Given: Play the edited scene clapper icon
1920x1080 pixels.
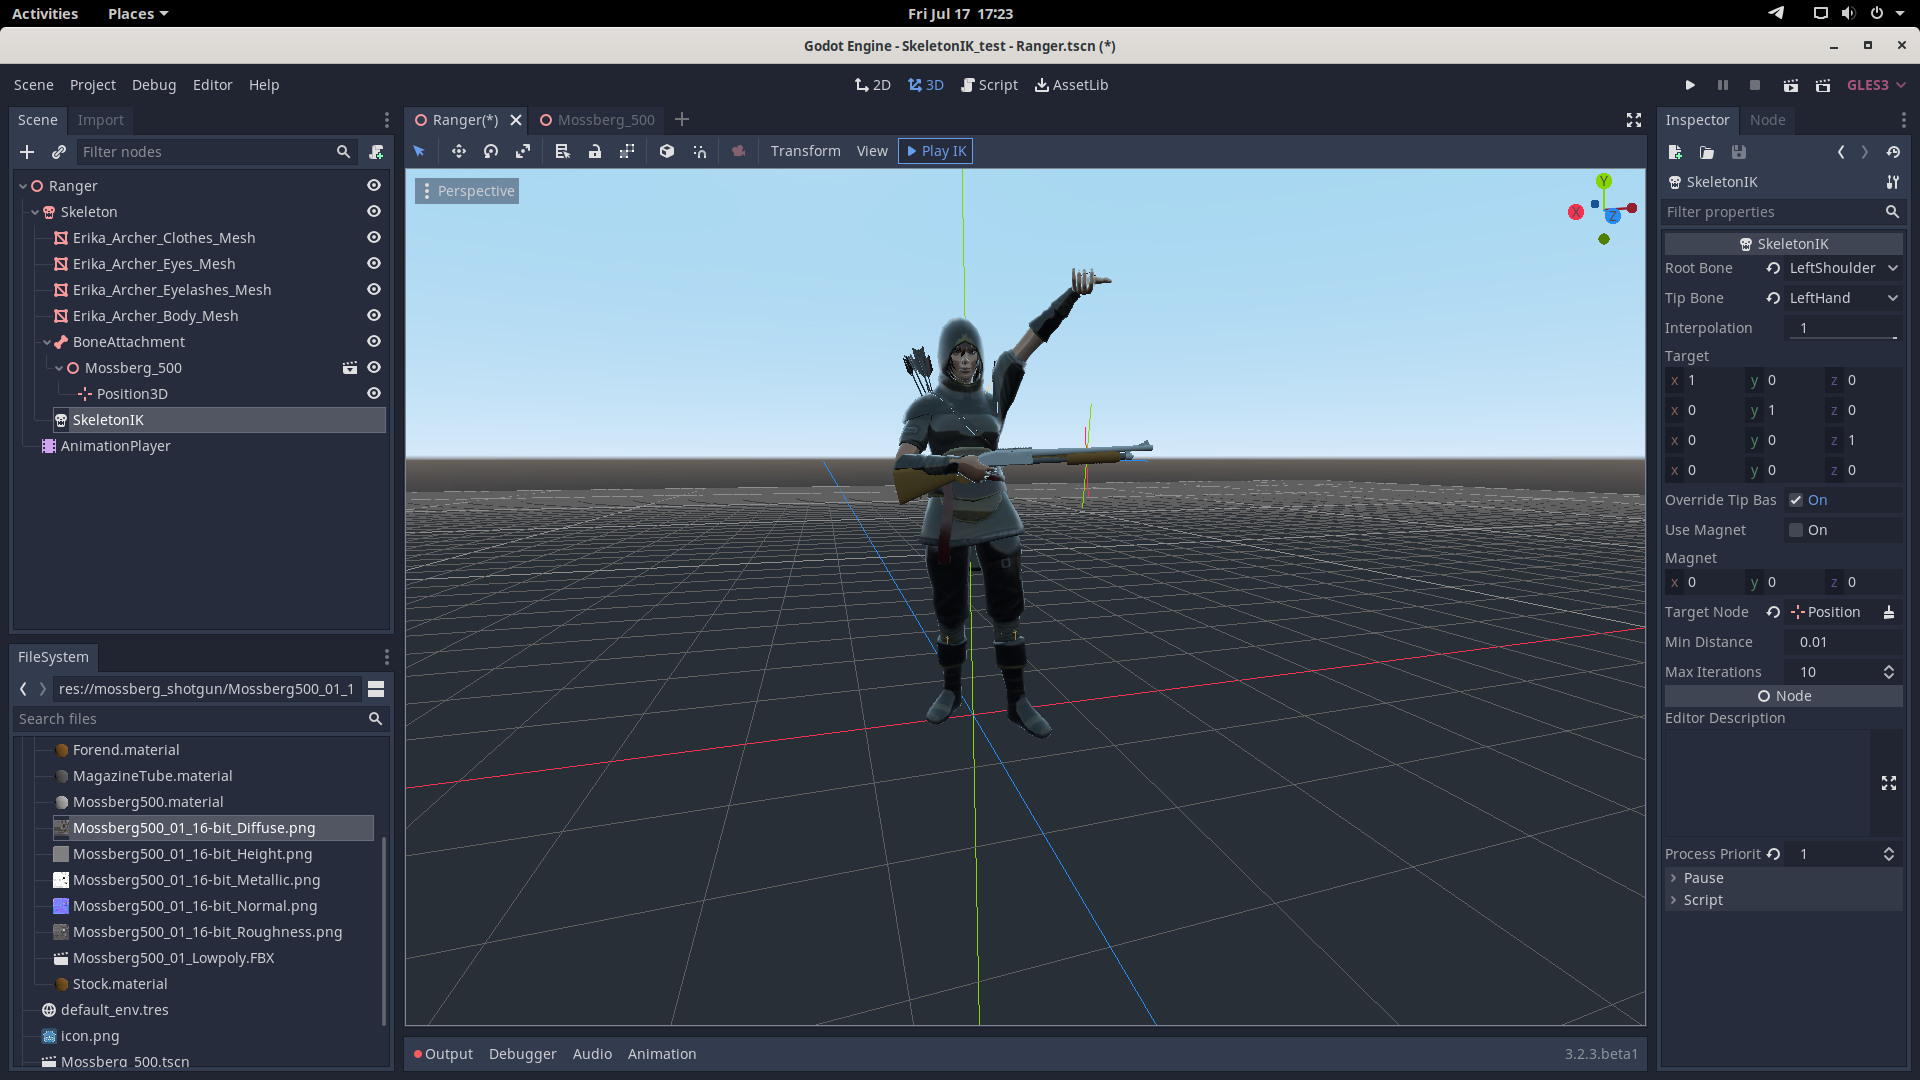Looking at the screenshot, I should [x=1791, y=85].
